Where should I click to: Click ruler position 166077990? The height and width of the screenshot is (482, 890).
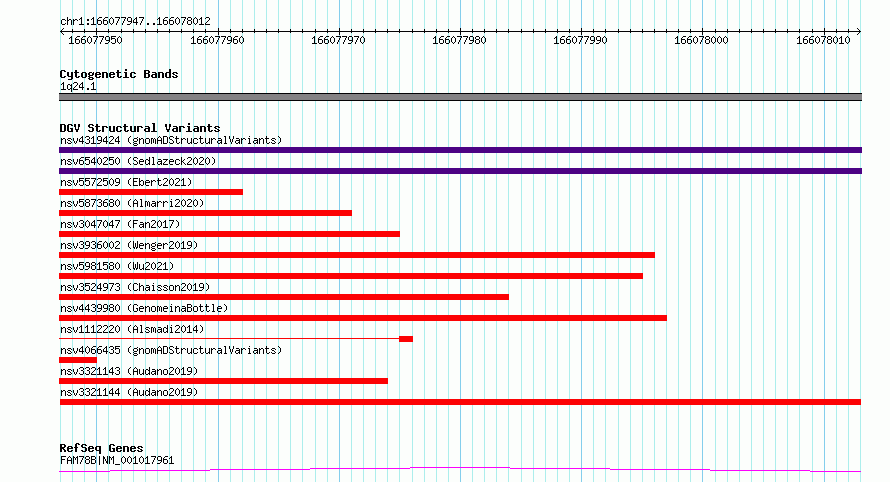pos(580,40)
